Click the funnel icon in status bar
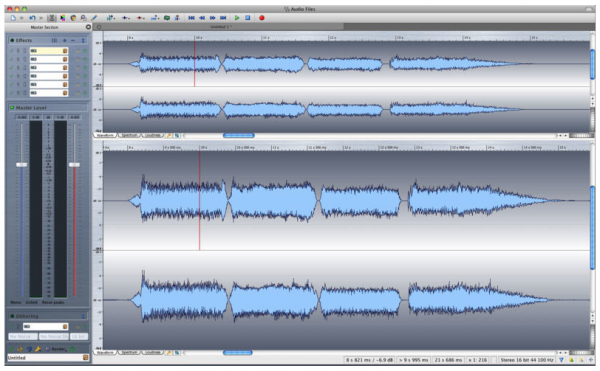 (561, 360)
